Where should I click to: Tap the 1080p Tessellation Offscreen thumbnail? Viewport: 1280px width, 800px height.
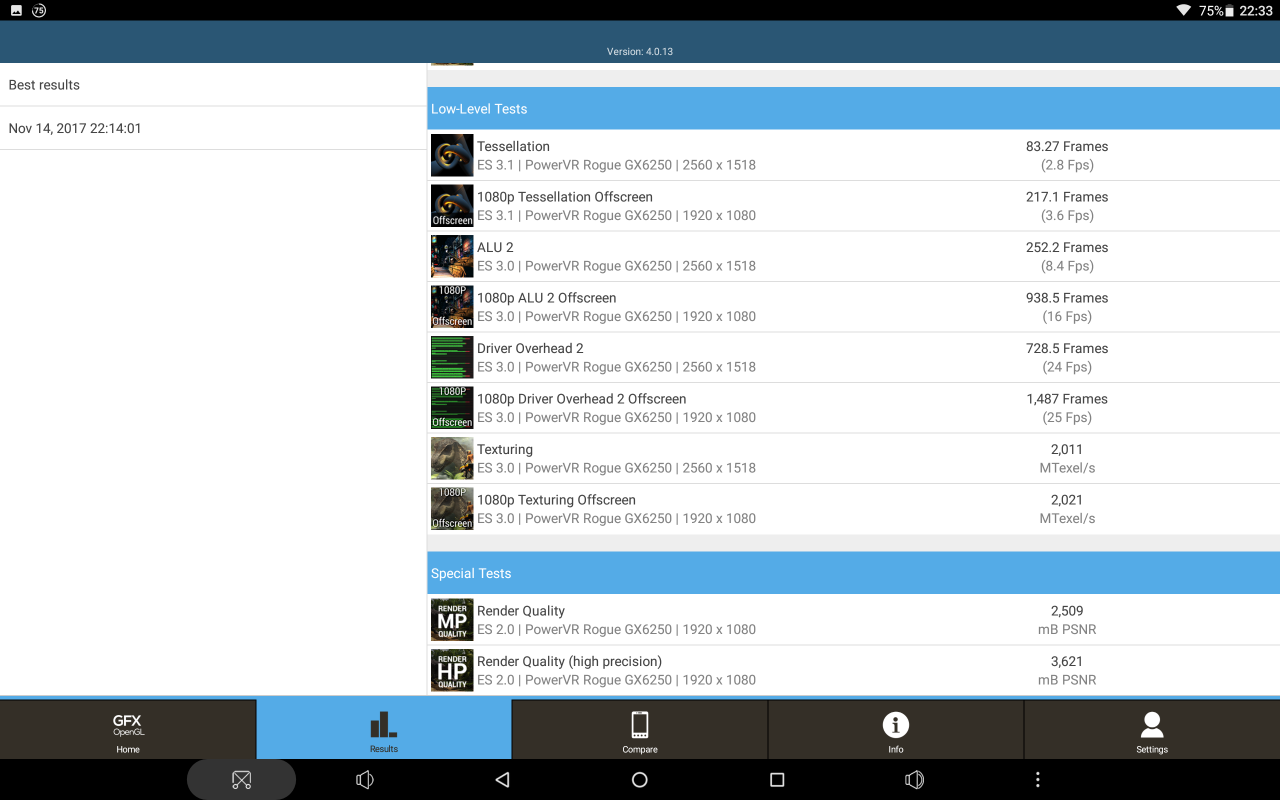tap(452, 206)
